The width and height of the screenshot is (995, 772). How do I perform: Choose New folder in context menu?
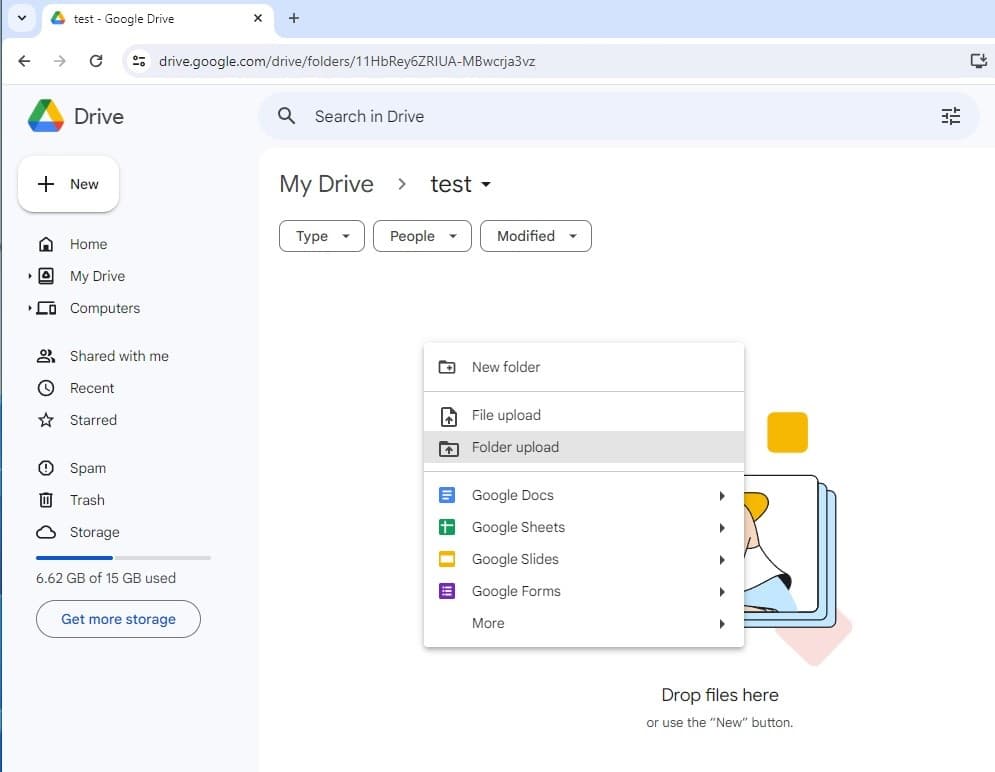click(x=506, y=367)
